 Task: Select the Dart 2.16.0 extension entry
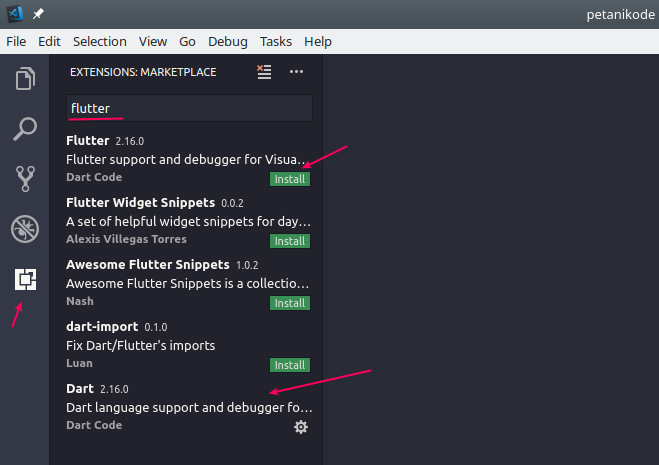click(190, 407)
